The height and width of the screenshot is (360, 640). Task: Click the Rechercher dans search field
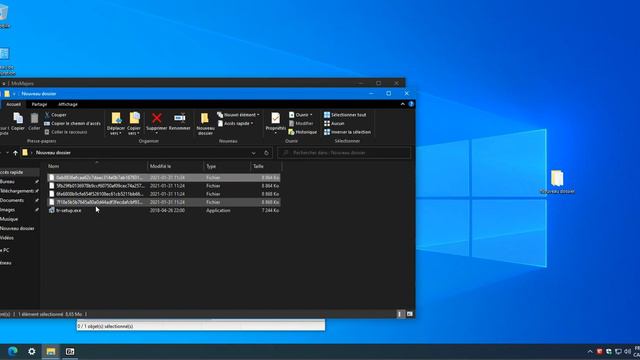[x=344, y=153]
